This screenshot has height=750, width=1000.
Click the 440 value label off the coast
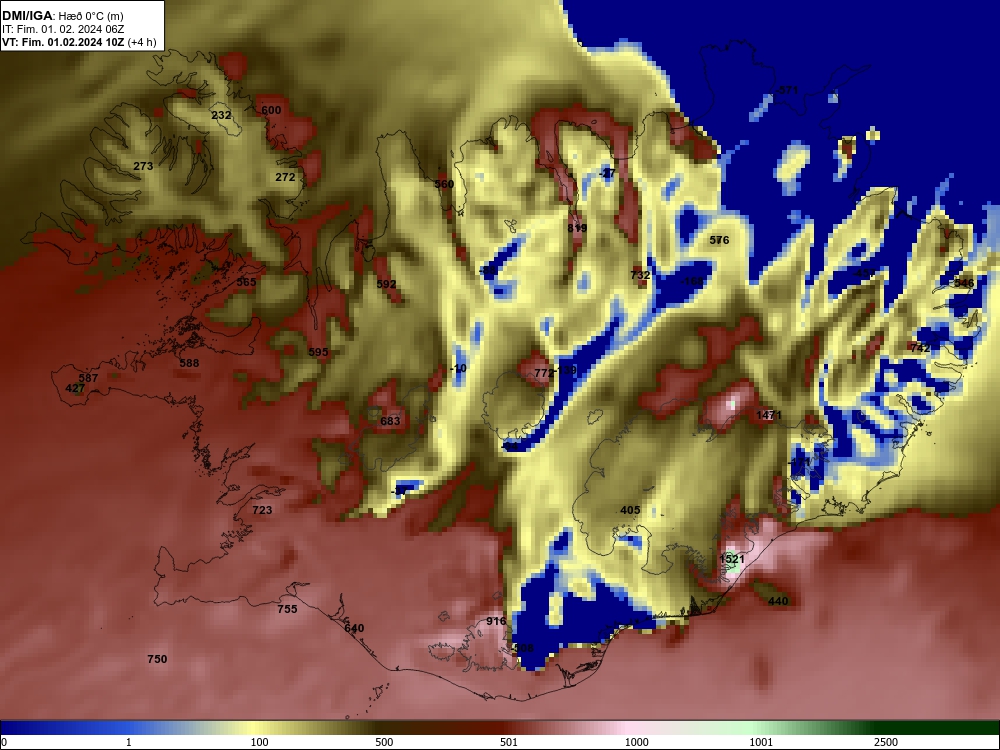pos(778,601)
